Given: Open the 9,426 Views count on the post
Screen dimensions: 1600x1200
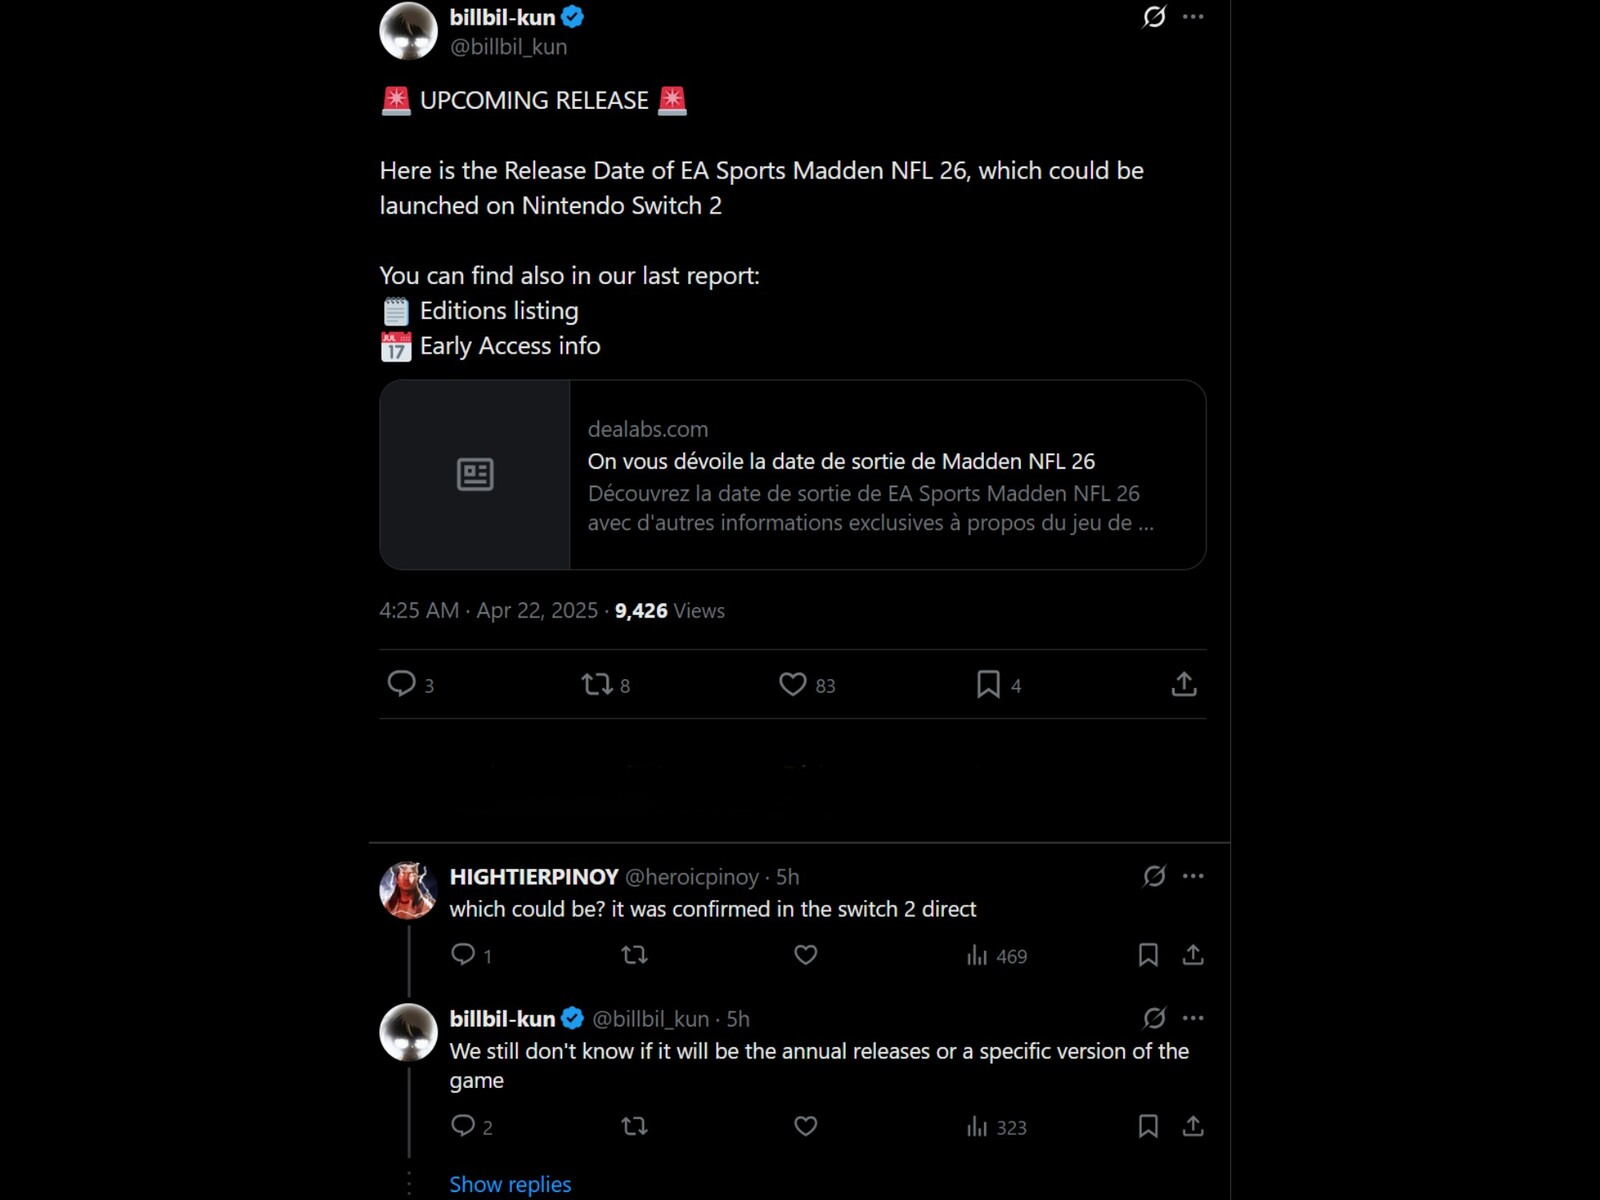Looking at the screenshot, I should (x=669, y=611).
